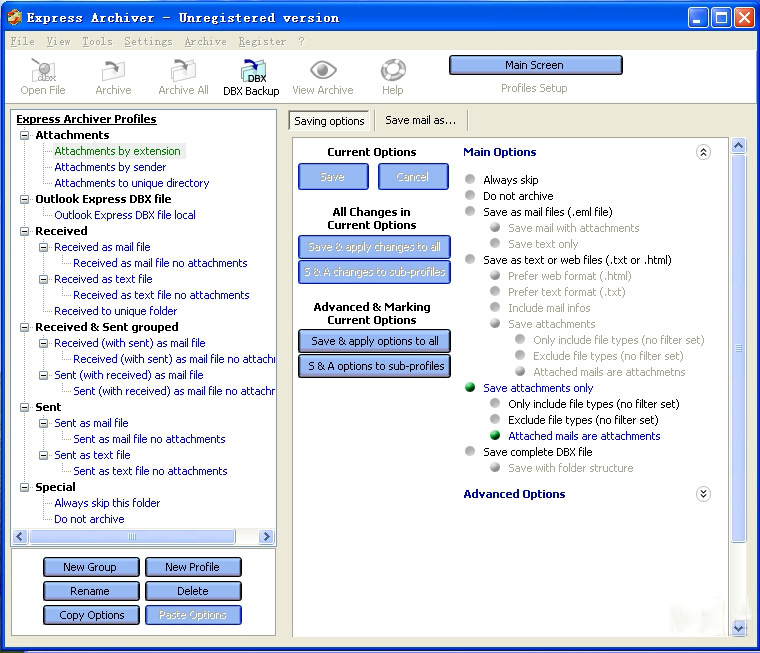Select Attachments by extension profile

point(117,151)
